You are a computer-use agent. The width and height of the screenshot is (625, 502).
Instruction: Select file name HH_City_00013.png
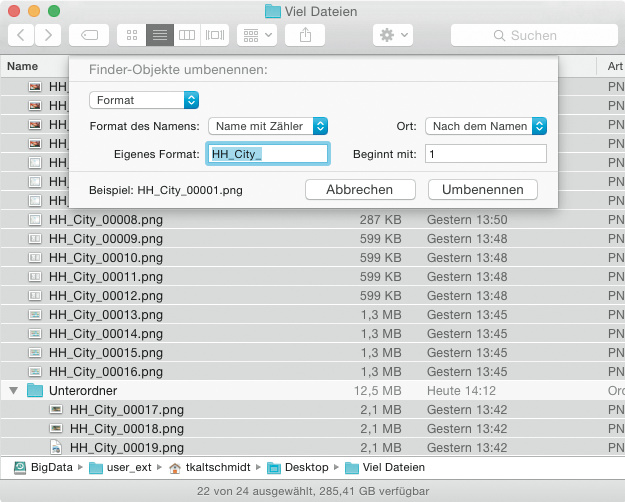tap(106, 315)
